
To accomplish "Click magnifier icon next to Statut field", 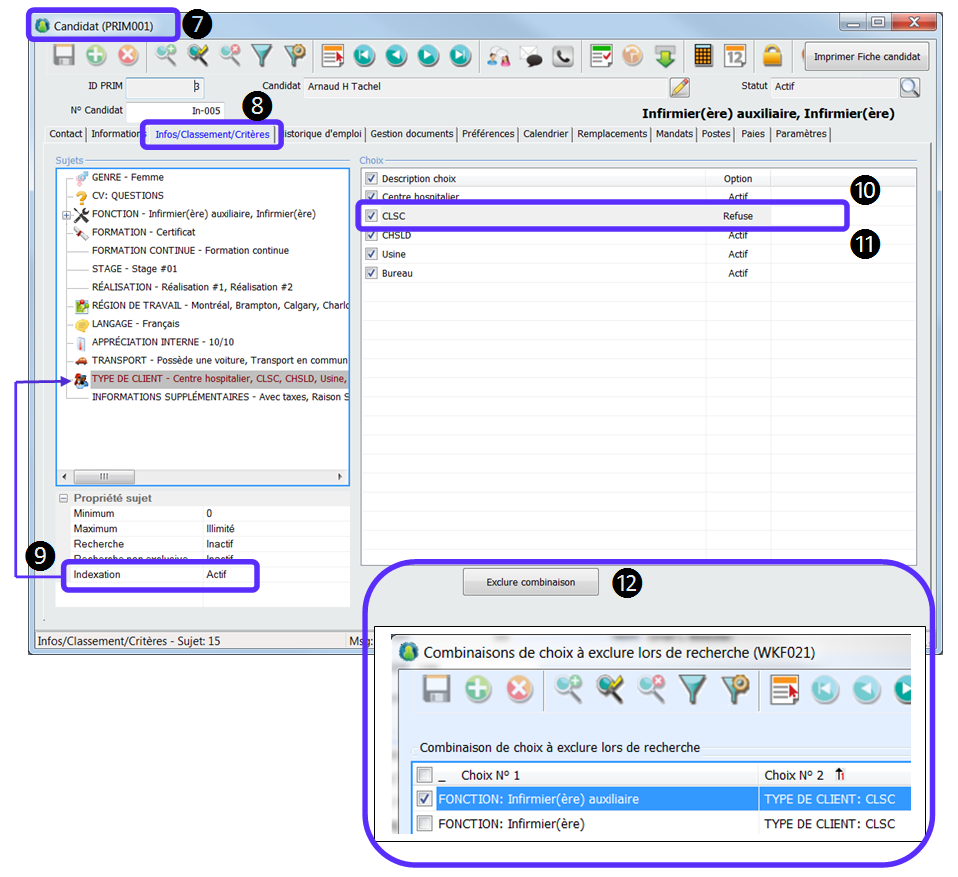I will [x=908, y=88].
